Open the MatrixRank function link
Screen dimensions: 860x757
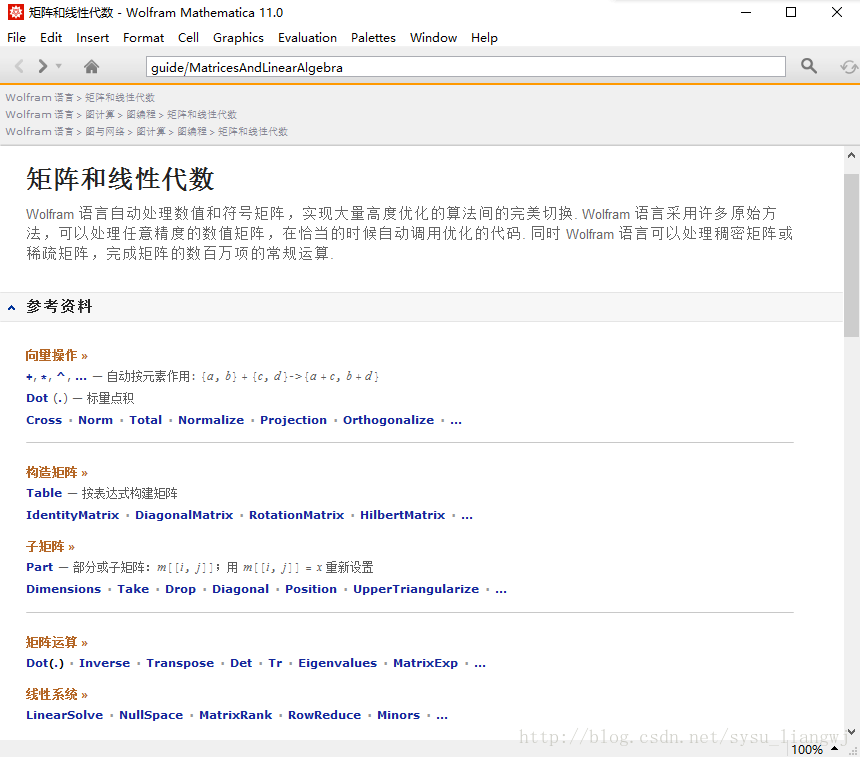pos(236,715)
